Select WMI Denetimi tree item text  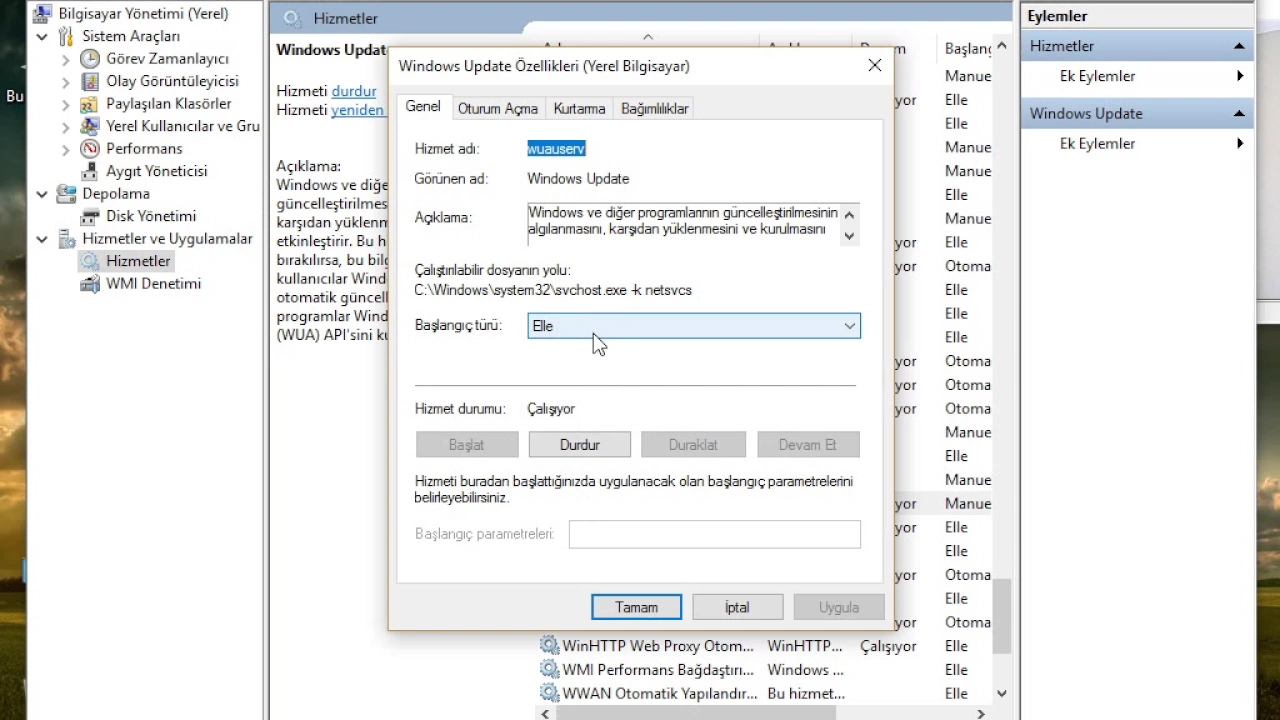154,284
